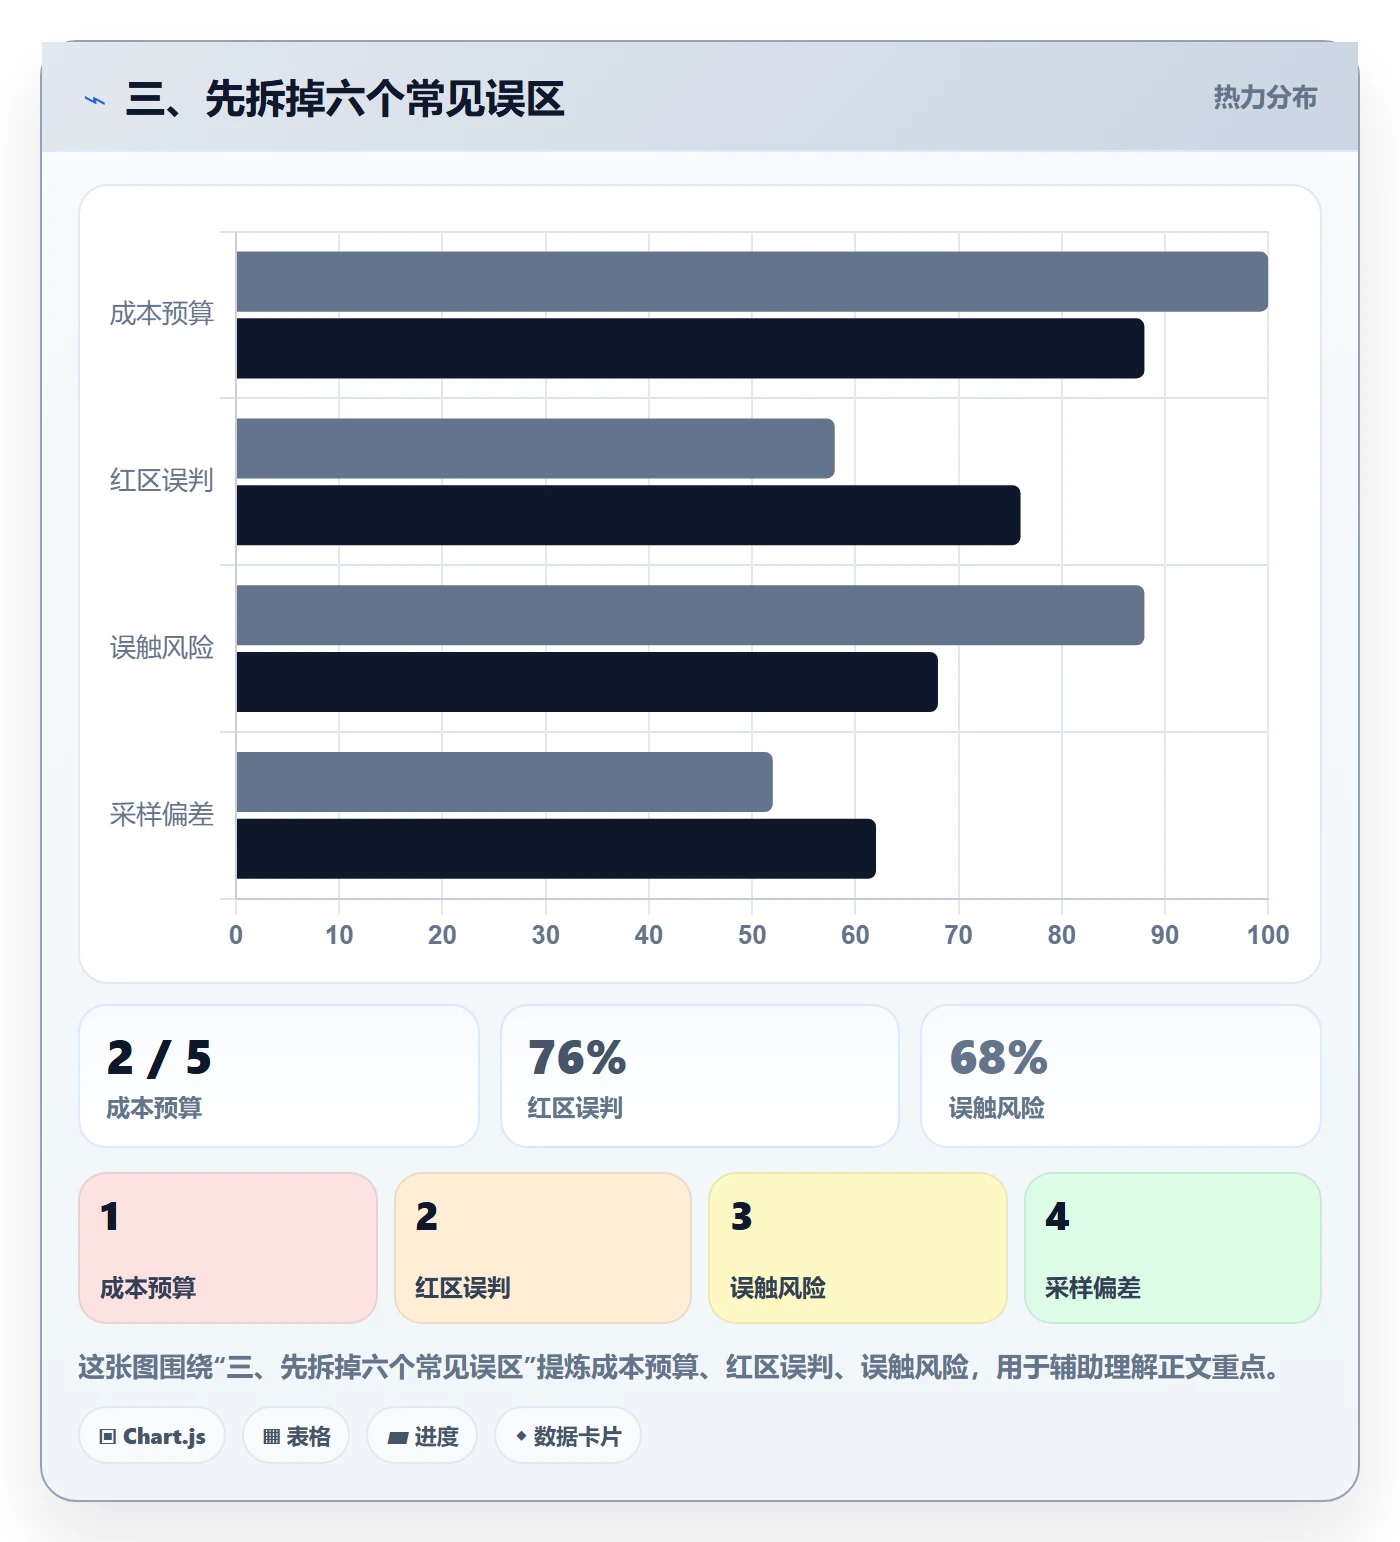1400x1542 pixels.
Task: Click the 热力分布 label in header
Action: (1265, 97)
